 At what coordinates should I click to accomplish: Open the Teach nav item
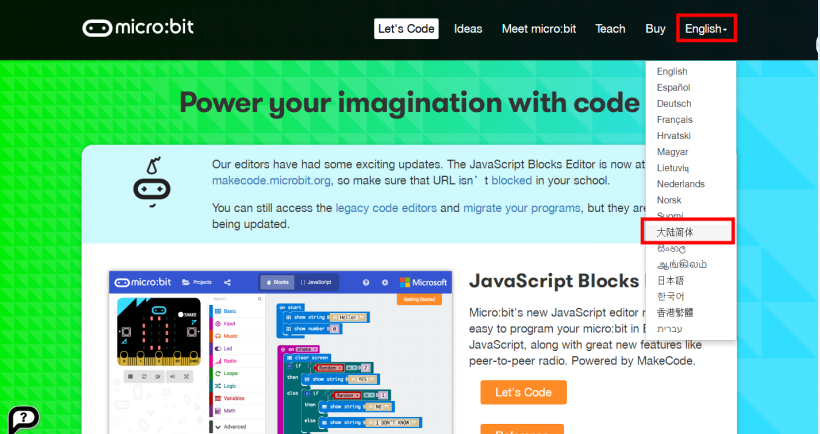point(610,29)
